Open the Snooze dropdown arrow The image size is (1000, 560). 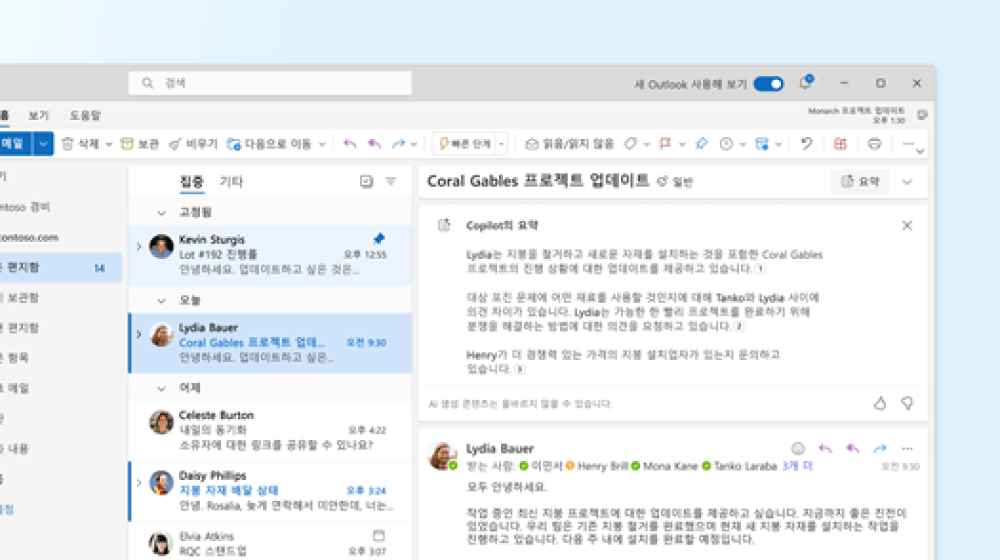(742, 144)
